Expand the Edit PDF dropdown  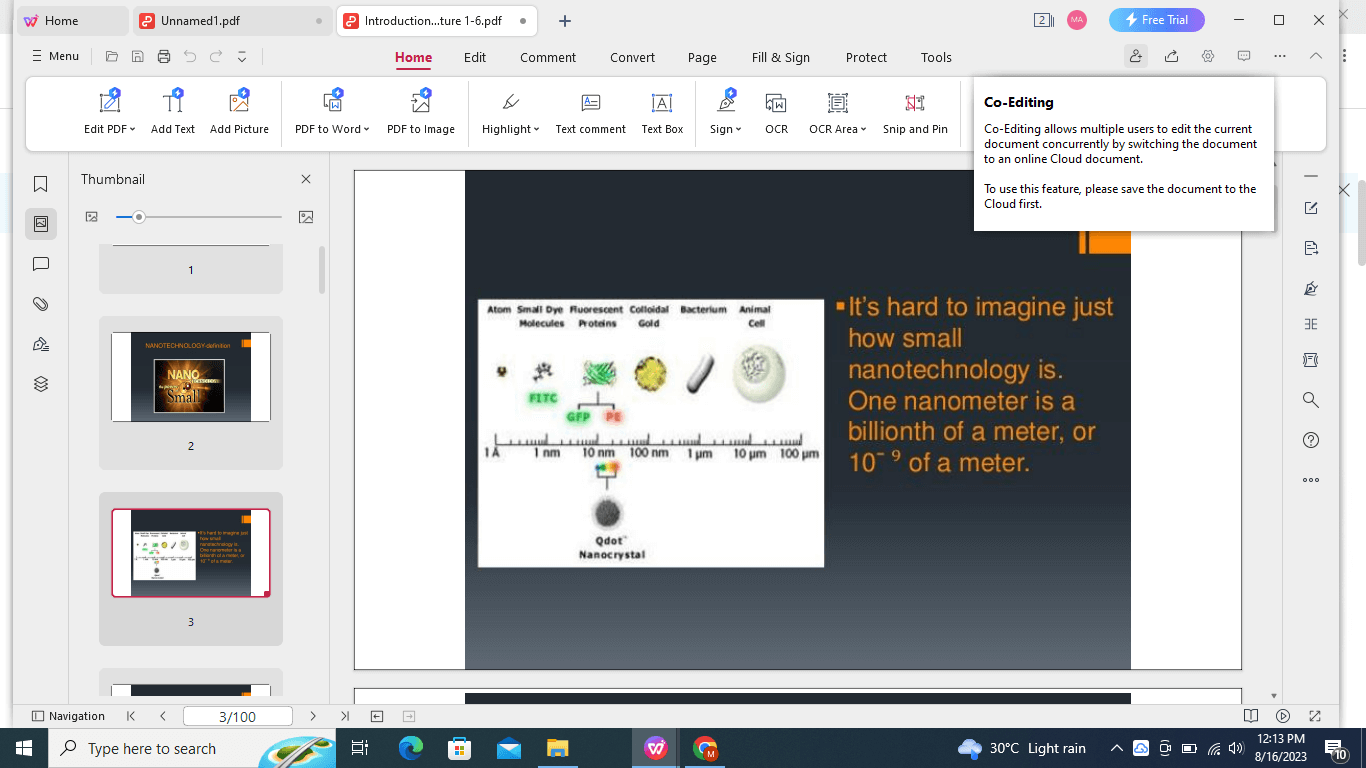131,130
